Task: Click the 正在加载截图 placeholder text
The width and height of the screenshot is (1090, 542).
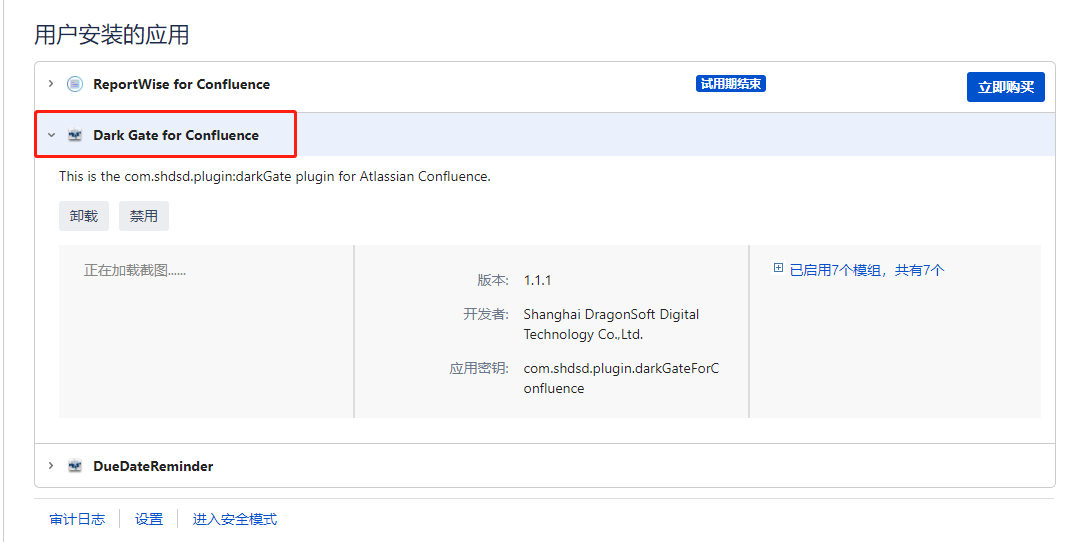Action: click(135, 270)
